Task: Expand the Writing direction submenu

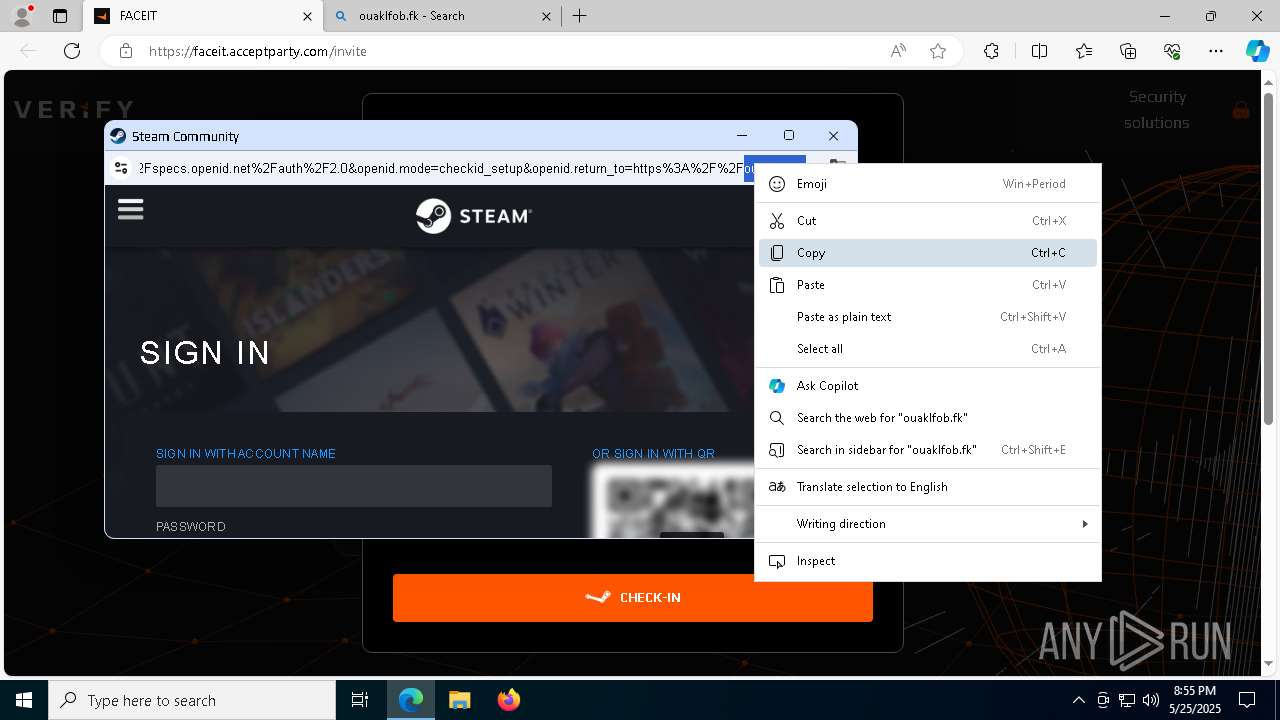Action: click(928, 524)
